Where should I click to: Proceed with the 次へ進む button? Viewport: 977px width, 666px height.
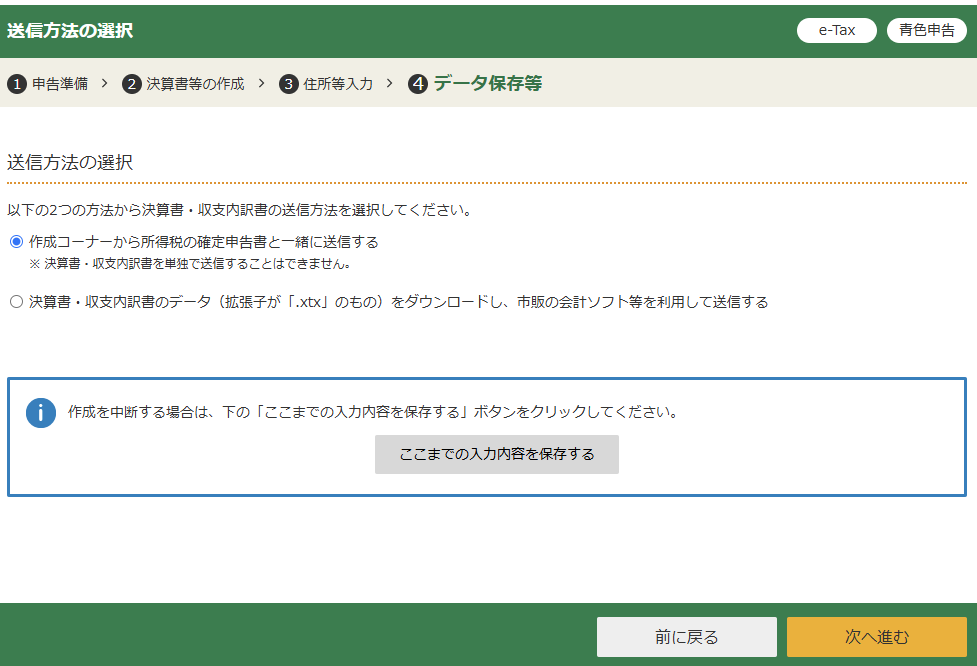pos(877,637)
